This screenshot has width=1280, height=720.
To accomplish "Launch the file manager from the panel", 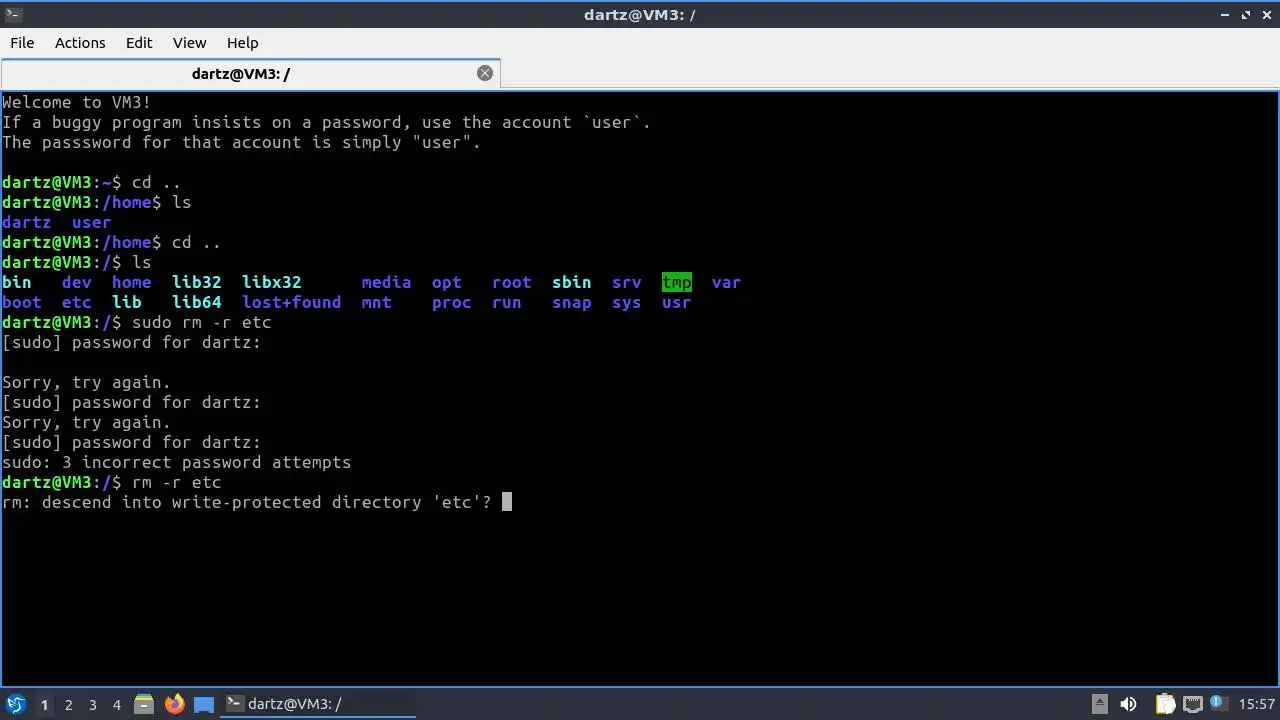I will 144,704.
